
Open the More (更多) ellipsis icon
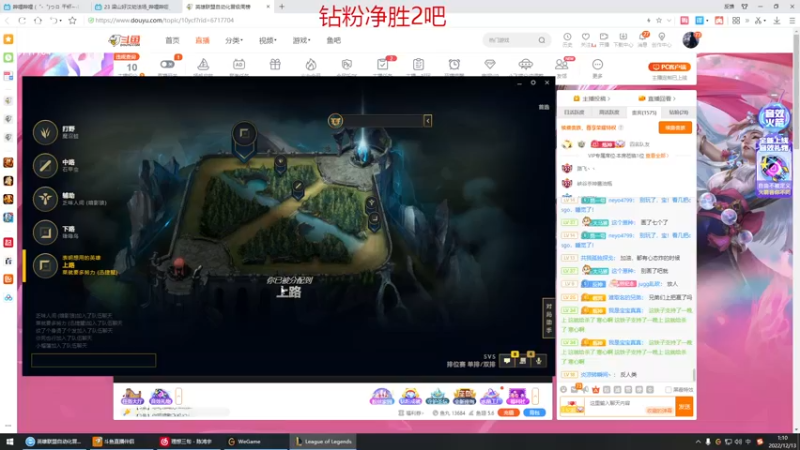click(x=597, y=64)
